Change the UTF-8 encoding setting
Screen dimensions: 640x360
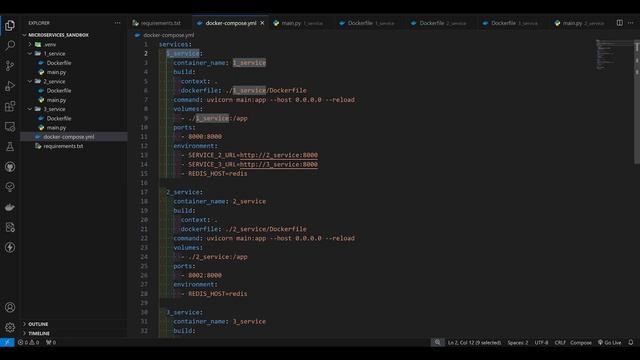click(541, 342)
